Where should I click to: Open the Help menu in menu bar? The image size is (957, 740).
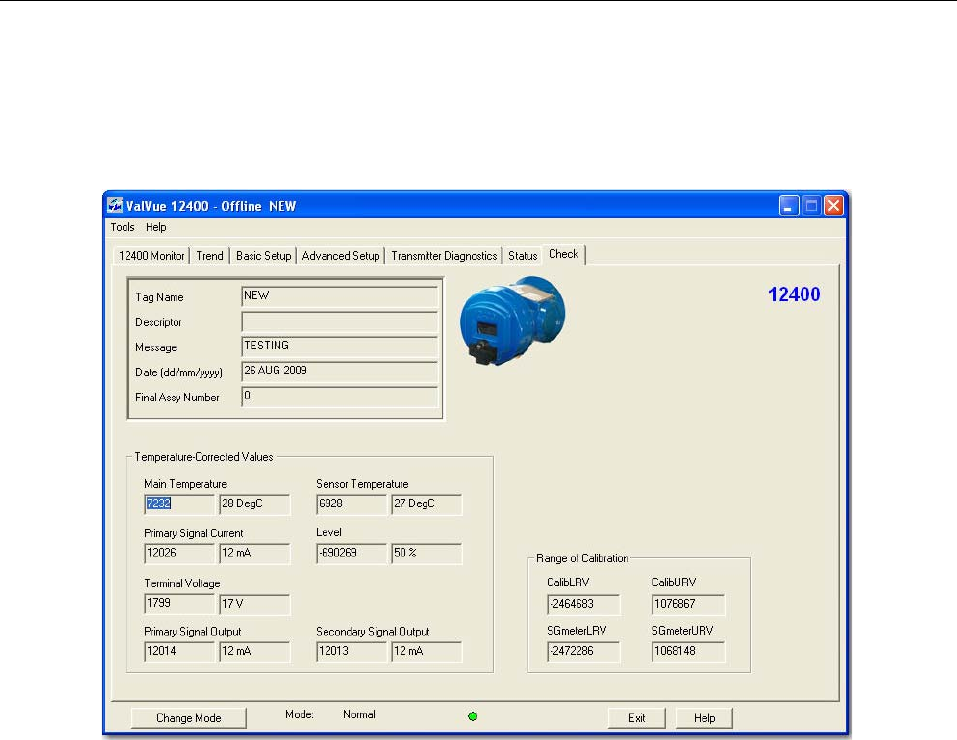[156, 227]
